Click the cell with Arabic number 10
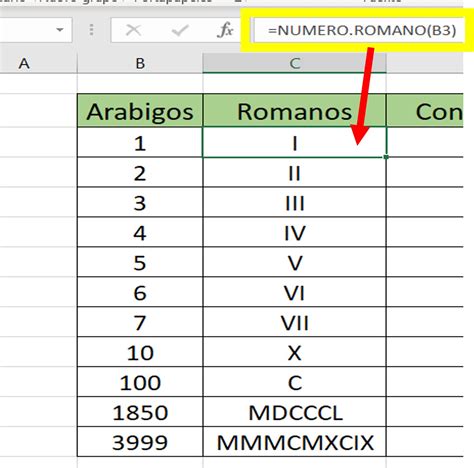 coord(140,352)
